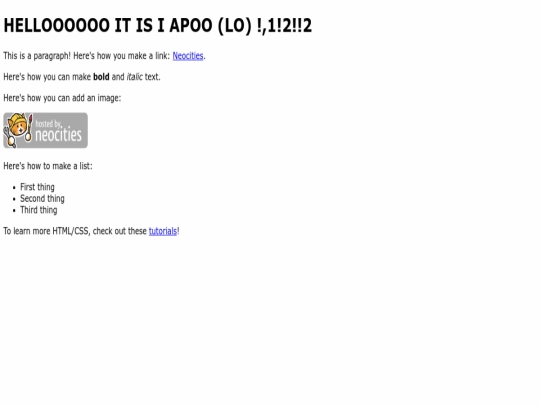Click the hosted by neocities badge image
The image size is (540, 405).
tap(45, 131)
